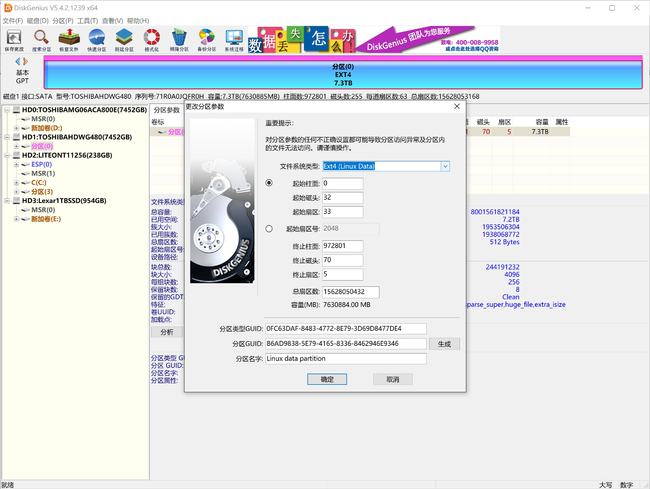Click the end cylinder field showing 972801

pos(343,246)
